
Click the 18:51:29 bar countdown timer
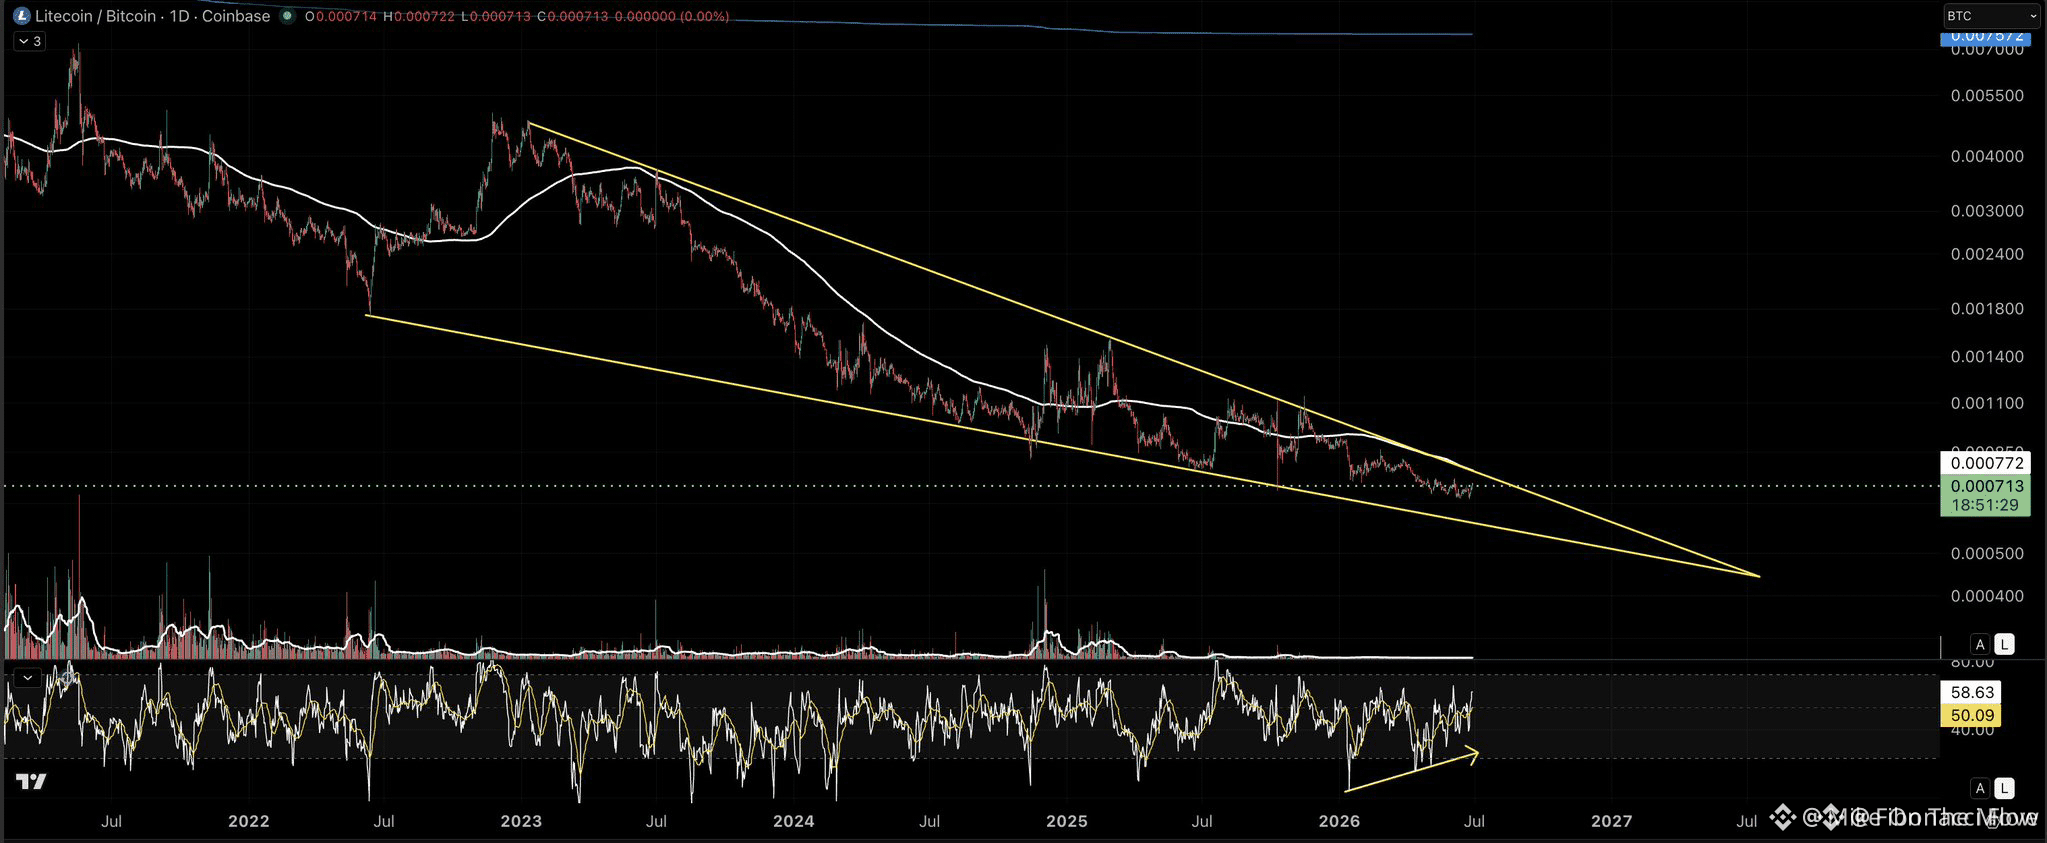[x=1985, y=506]
